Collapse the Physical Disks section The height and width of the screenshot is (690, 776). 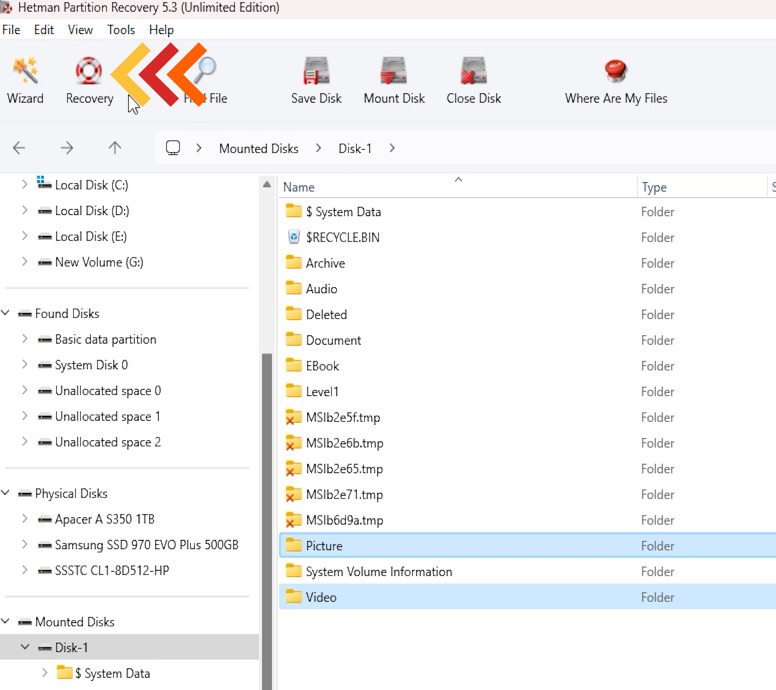click(5, 493)
